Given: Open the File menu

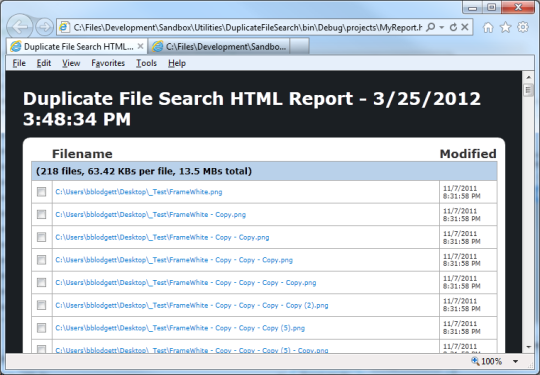Looking at the screenshot, I should pos(19,63).
